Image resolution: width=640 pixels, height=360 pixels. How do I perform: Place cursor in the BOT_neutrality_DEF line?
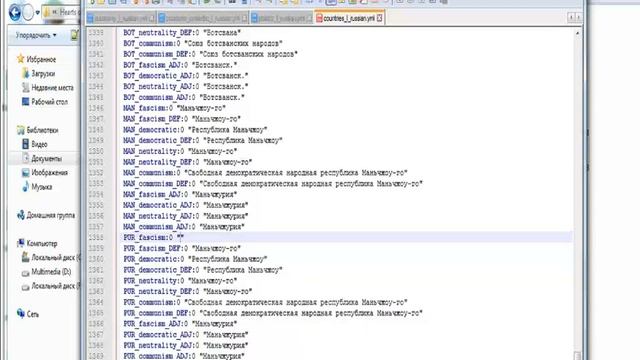pos(182,33)
